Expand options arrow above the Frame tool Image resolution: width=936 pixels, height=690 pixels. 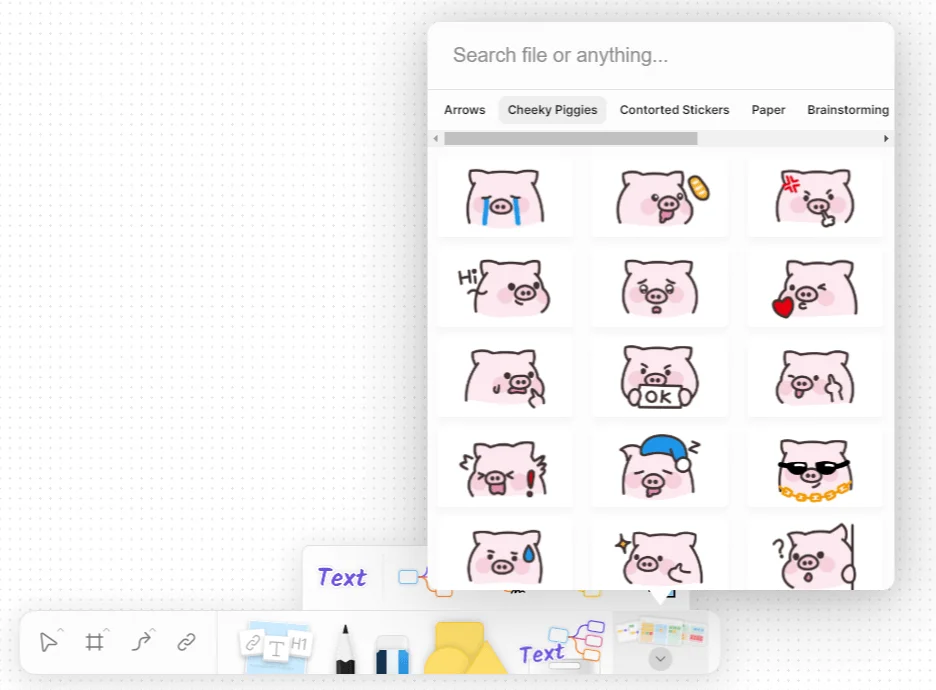coord(106,630)
